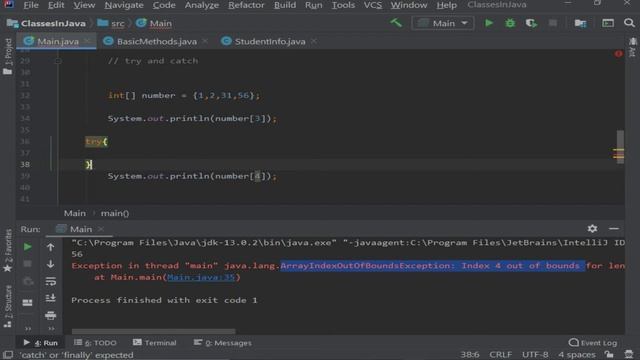Open the Navigate menu
Viewport: 640px width, 360px height.
(124, 5)
